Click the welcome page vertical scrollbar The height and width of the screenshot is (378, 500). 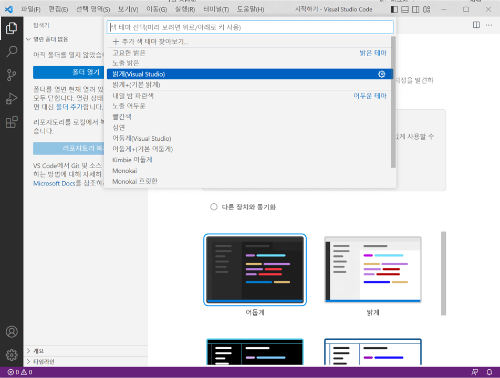click(x=443, y=273)
